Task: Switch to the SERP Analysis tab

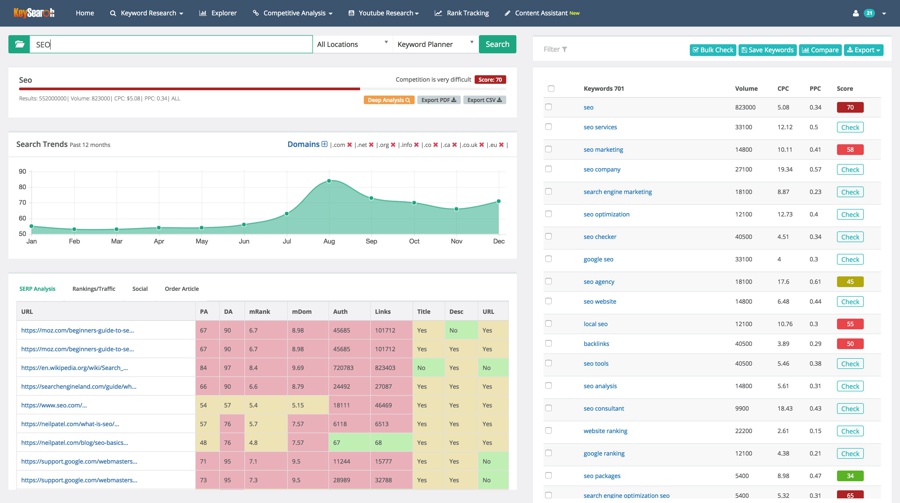Action: click(37, 289)
